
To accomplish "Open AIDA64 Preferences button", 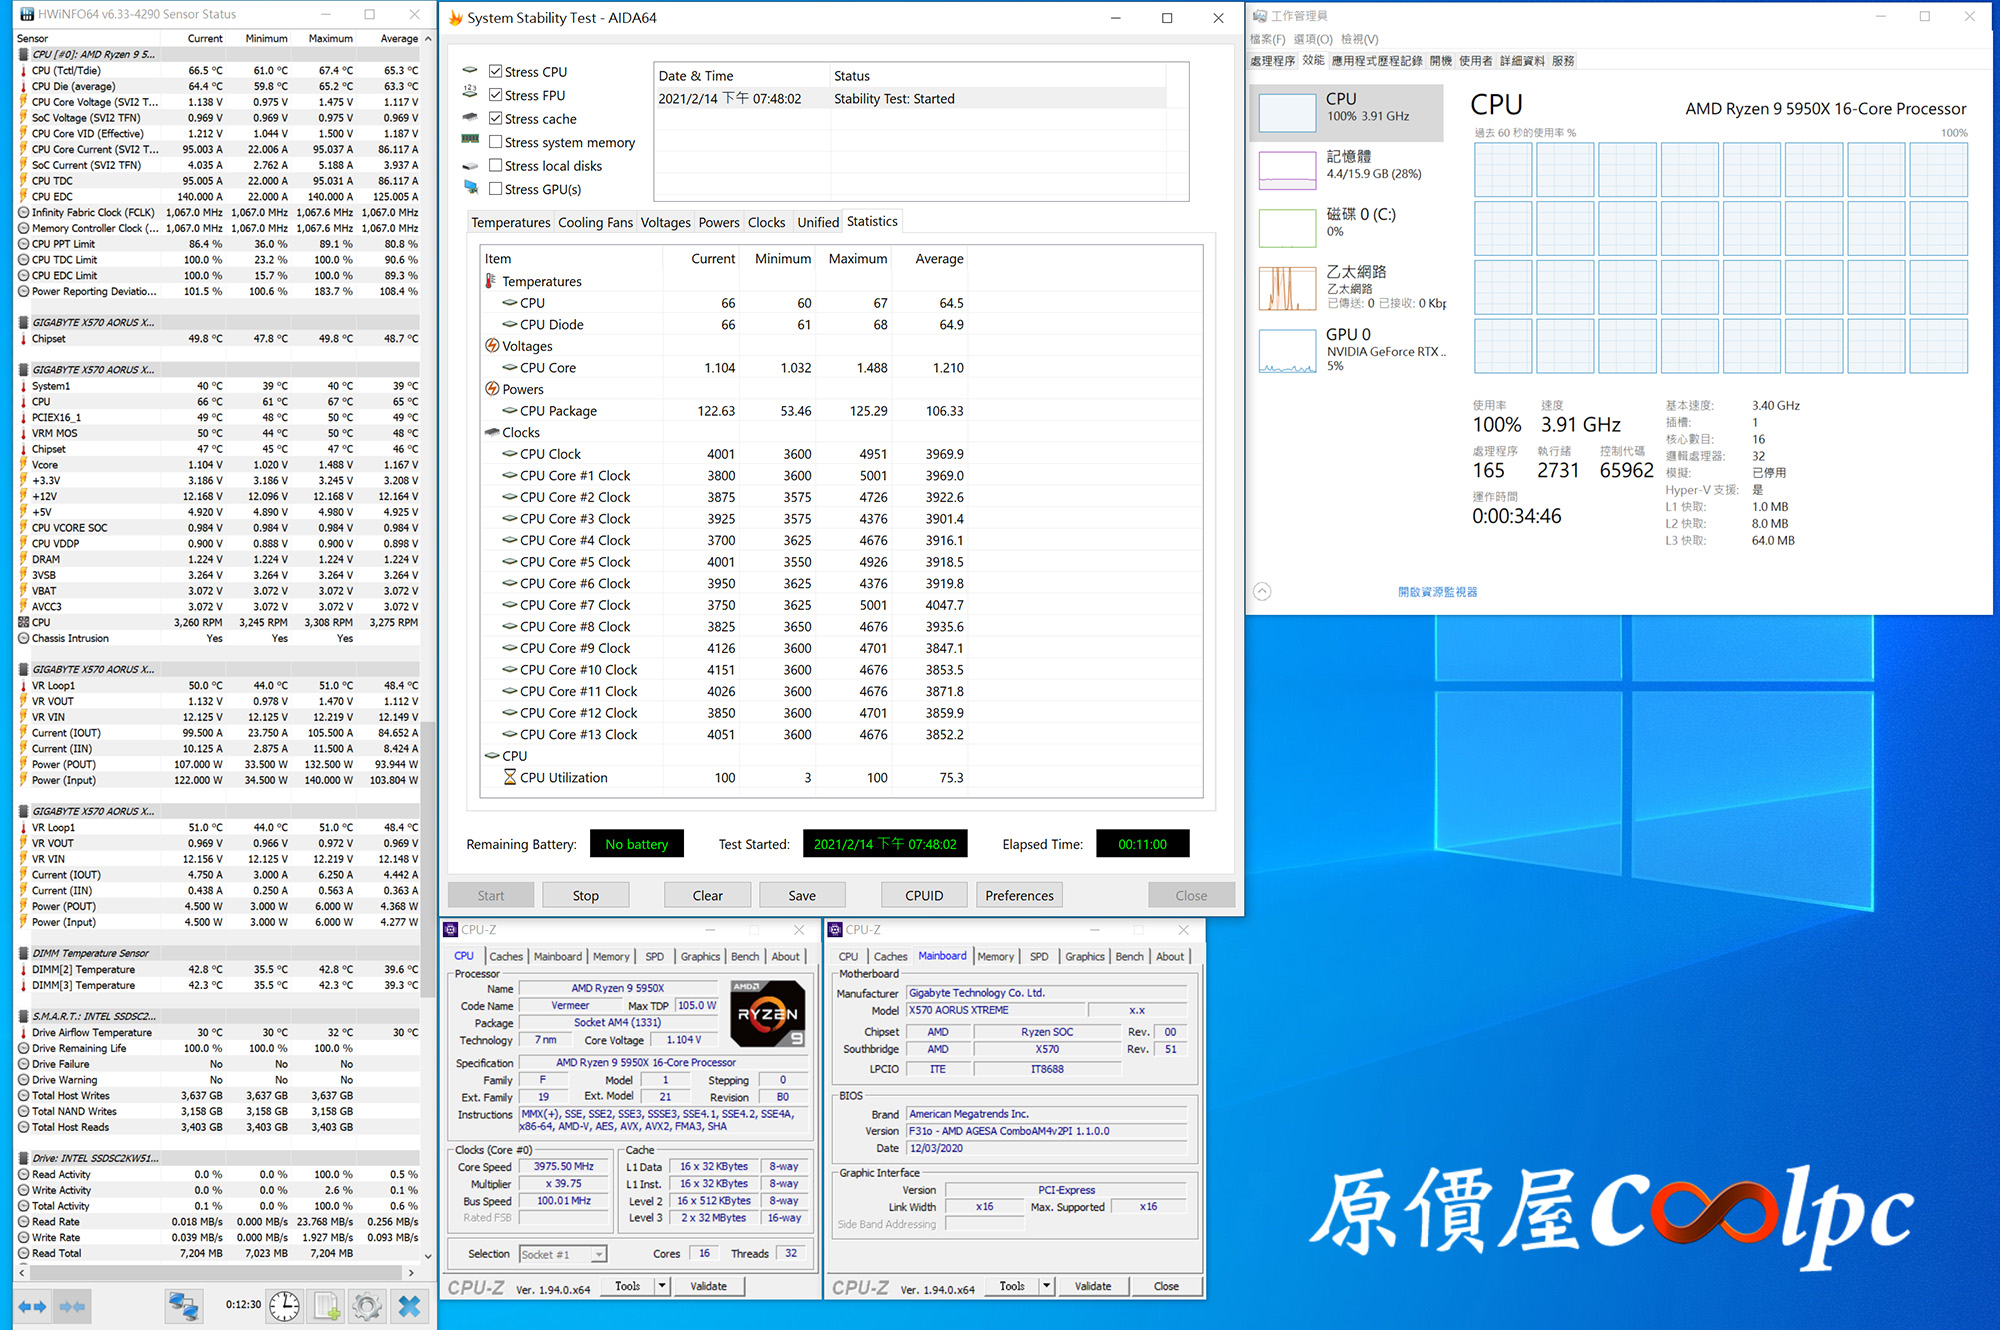I will 1019,895.
